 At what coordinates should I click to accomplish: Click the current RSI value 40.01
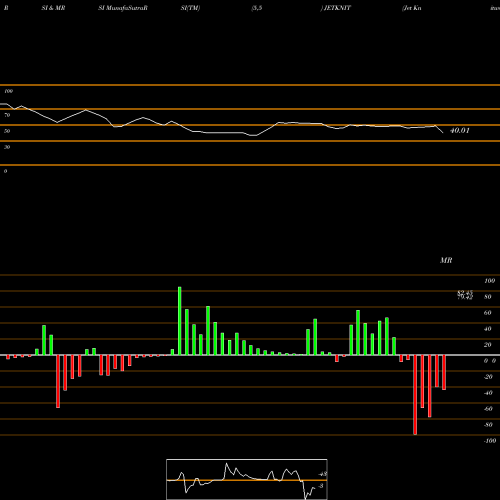[460, 130]
